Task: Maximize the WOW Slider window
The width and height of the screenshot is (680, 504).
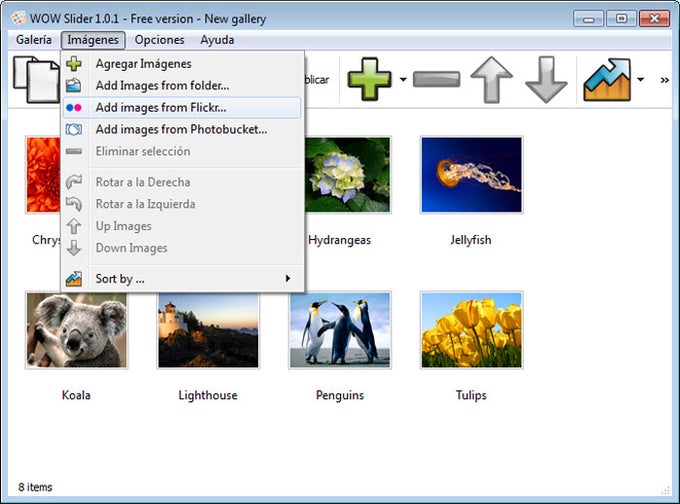Action: (621, 19)
